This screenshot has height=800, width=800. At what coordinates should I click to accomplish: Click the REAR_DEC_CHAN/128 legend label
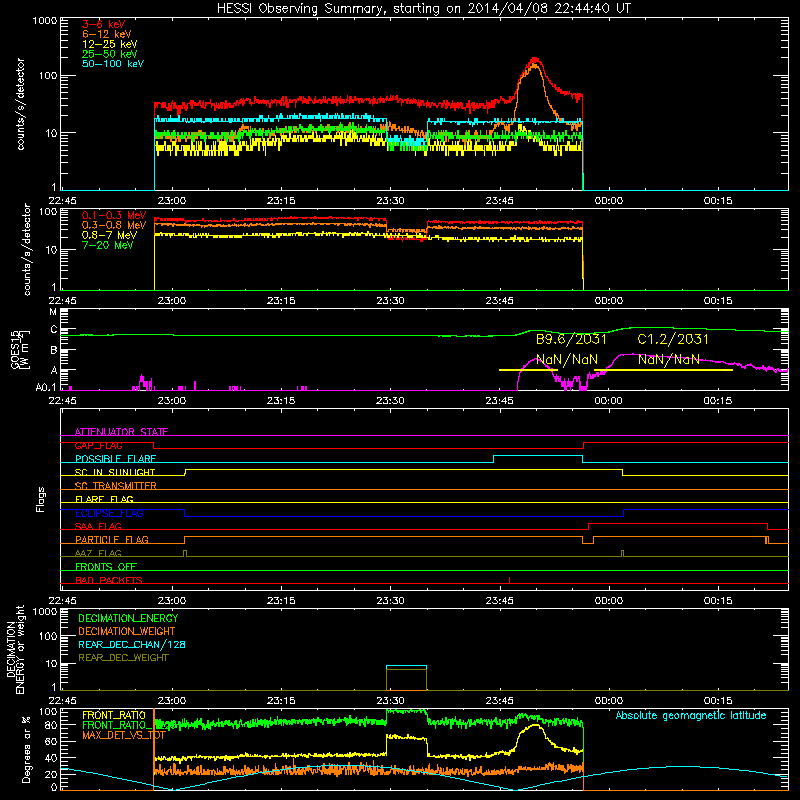tap(132, 644)
